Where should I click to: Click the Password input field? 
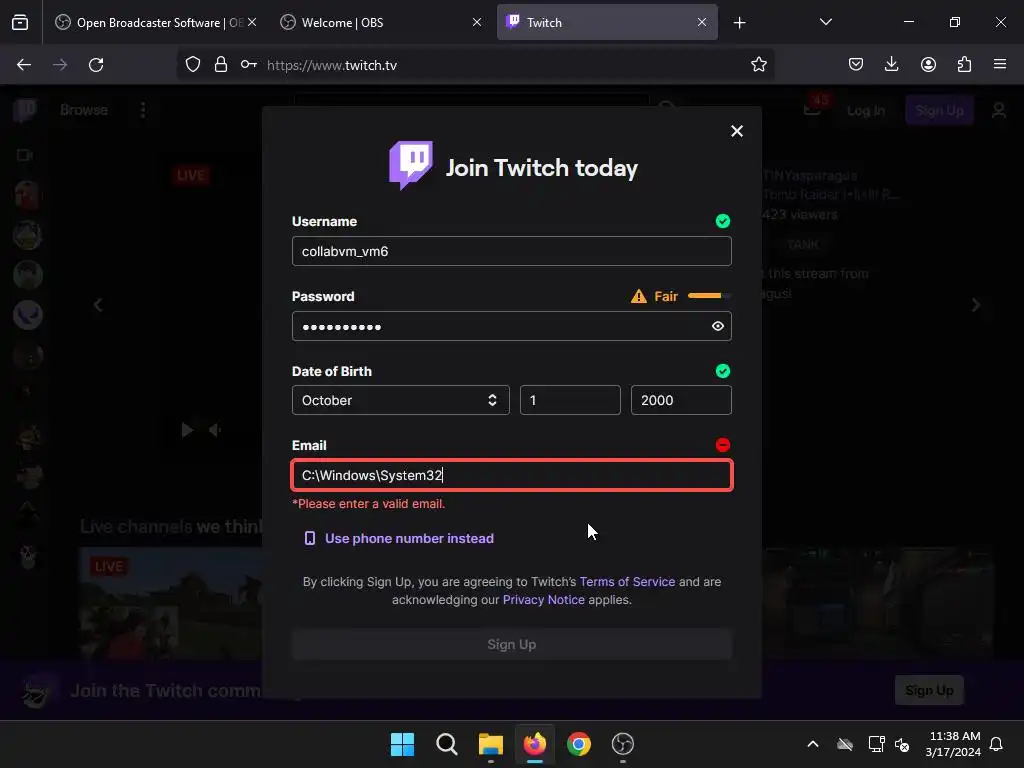[x=511, y=326]
